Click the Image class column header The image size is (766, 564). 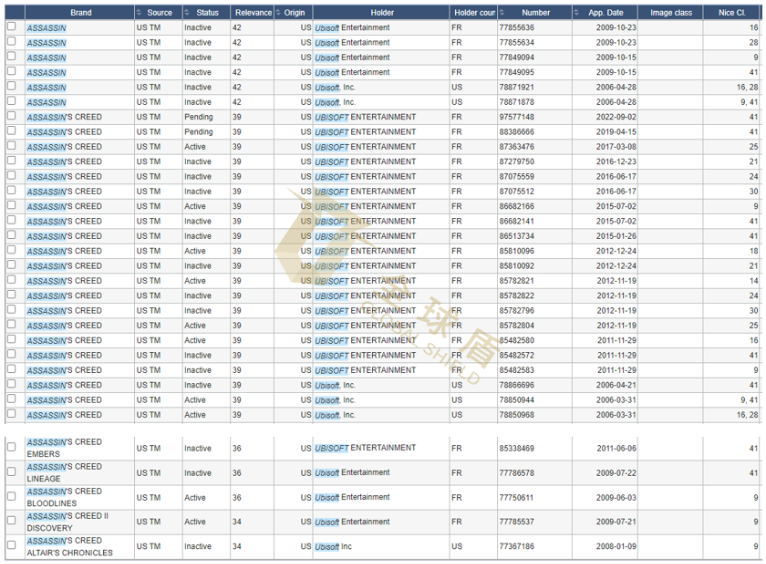coord(670,13)
